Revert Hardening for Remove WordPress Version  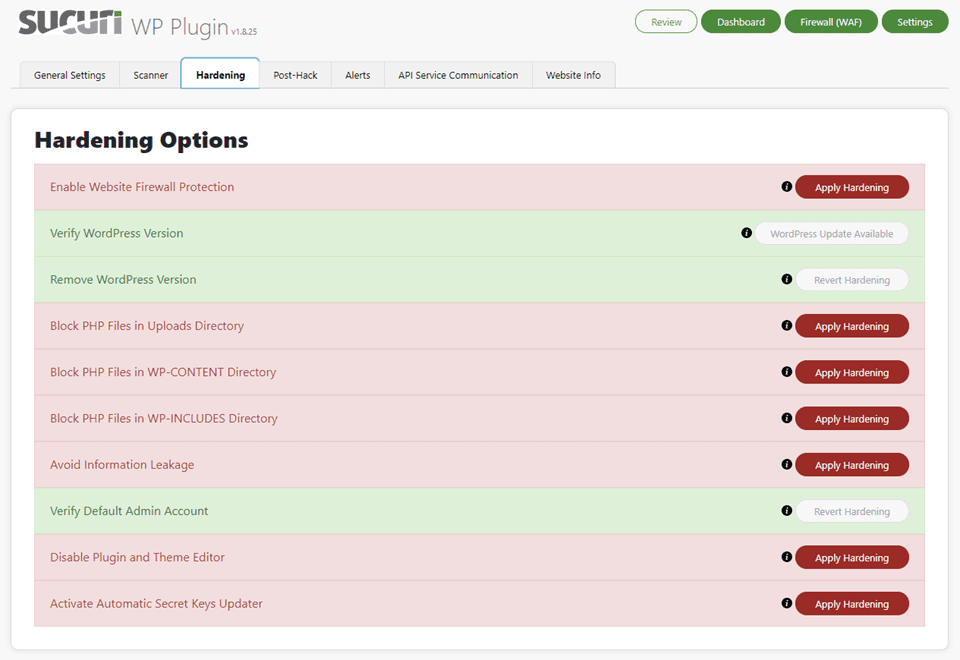pyautogui.click(x=852, y=279)
